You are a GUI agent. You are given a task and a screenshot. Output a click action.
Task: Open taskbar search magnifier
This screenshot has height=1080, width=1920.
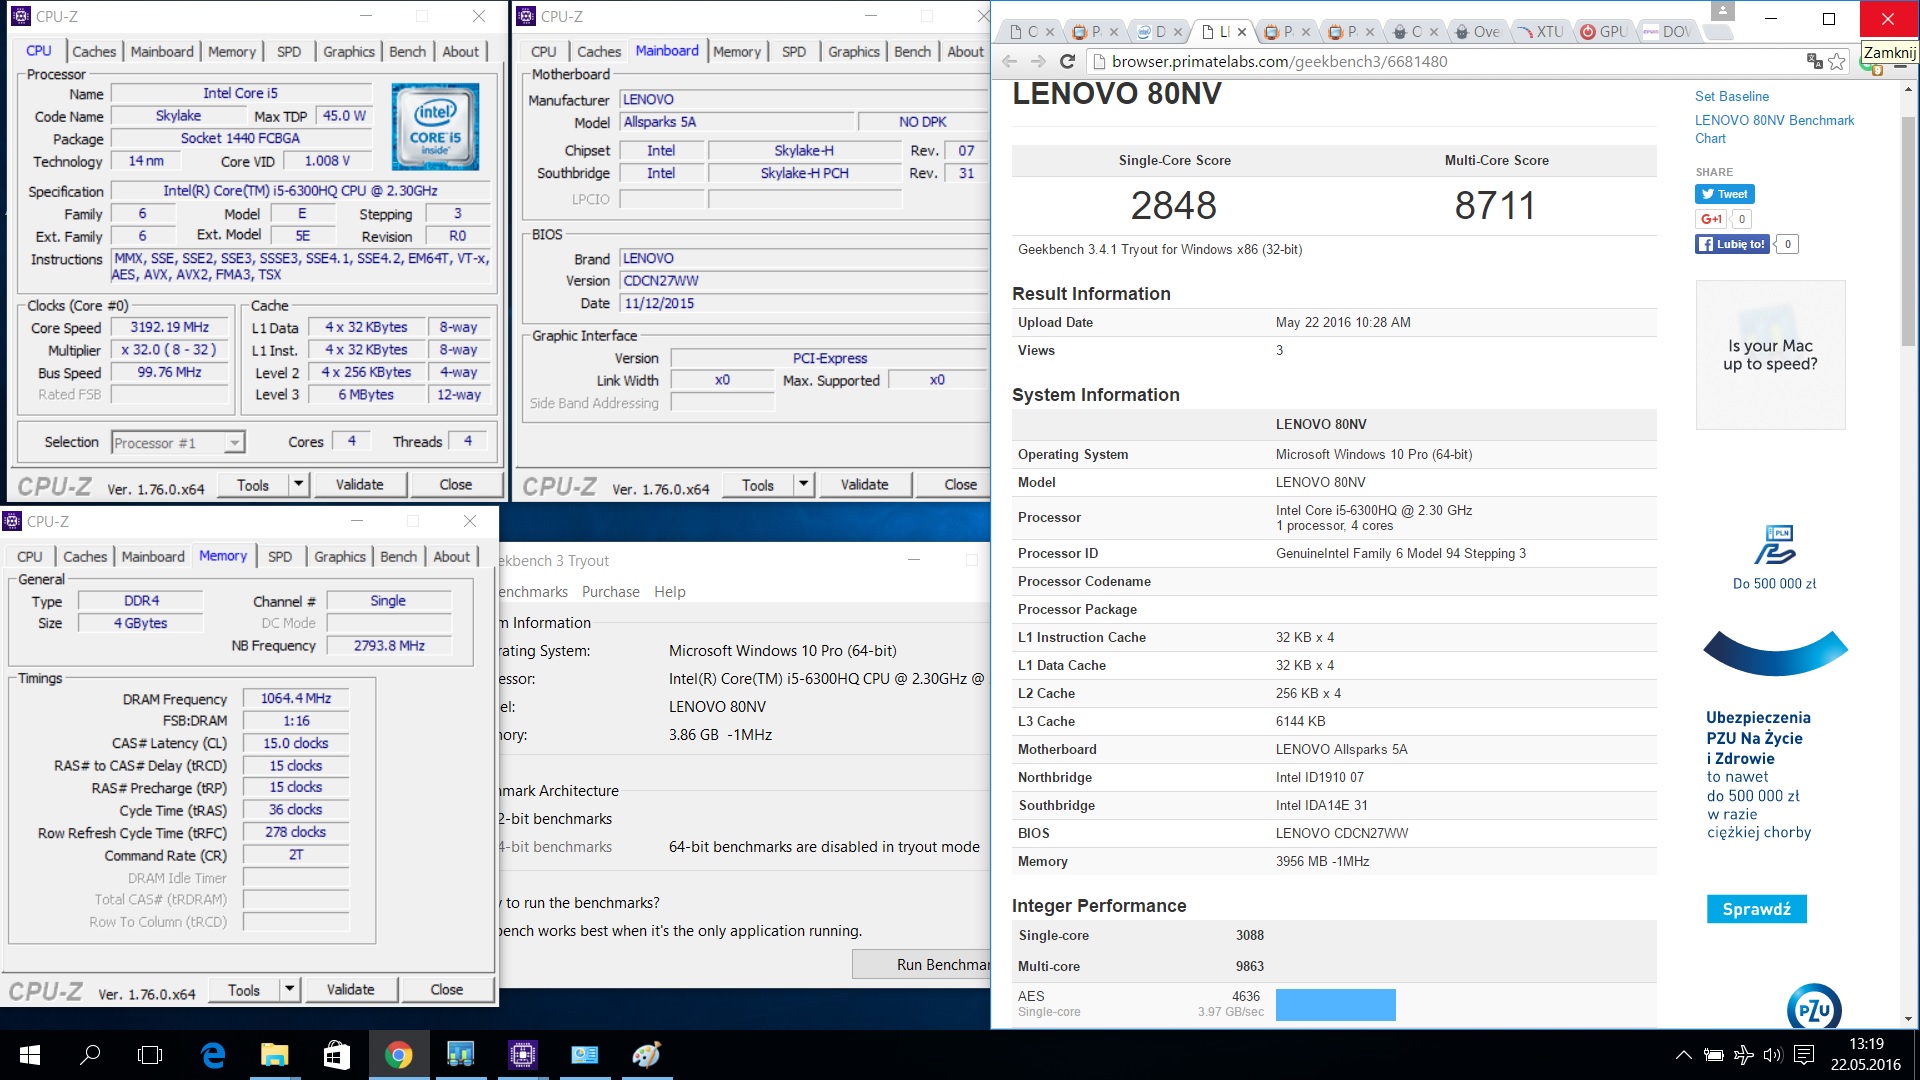coord(90,1055)
